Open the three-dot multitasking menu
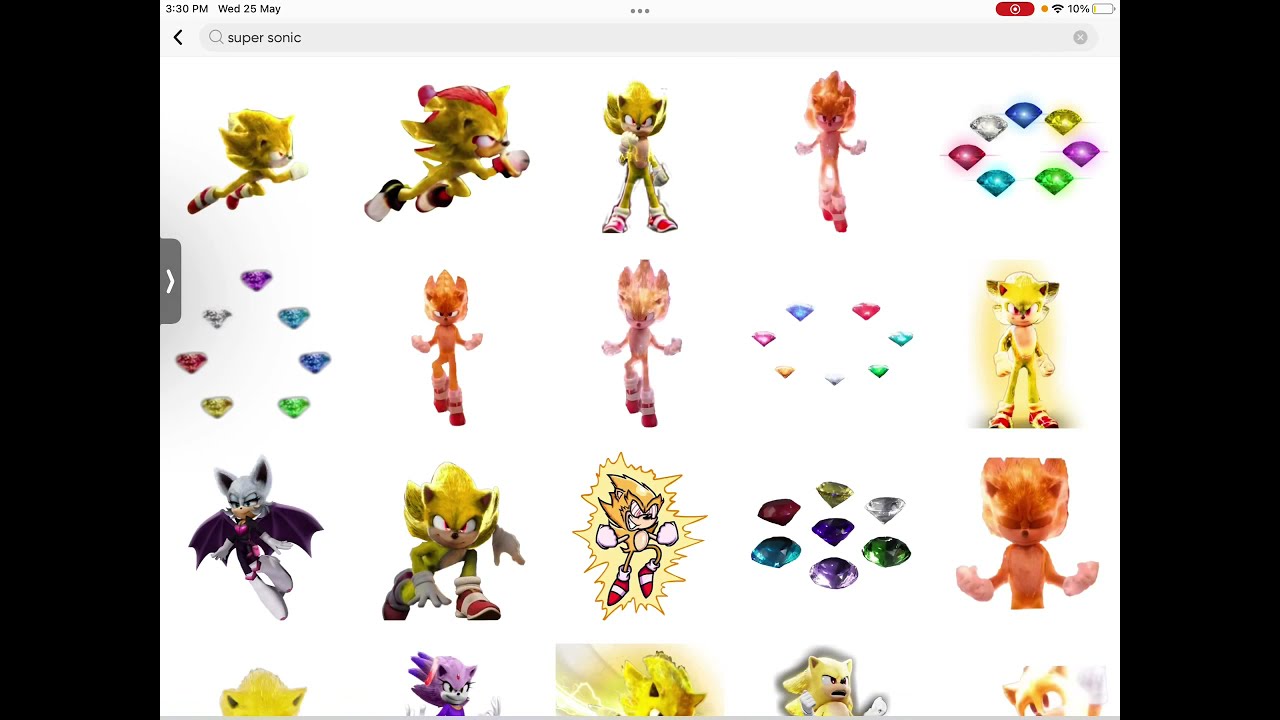1280x720 pixels. [x=640, y=11]
